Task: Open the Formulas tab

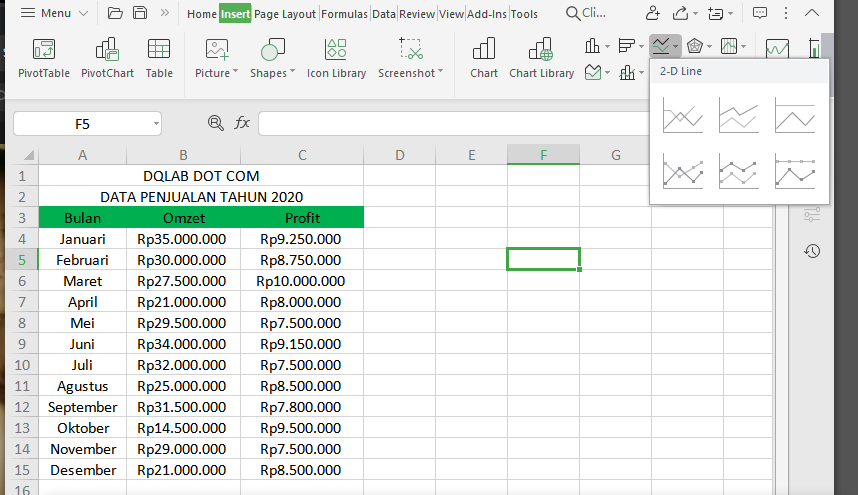Action: (x=344, y=14)
